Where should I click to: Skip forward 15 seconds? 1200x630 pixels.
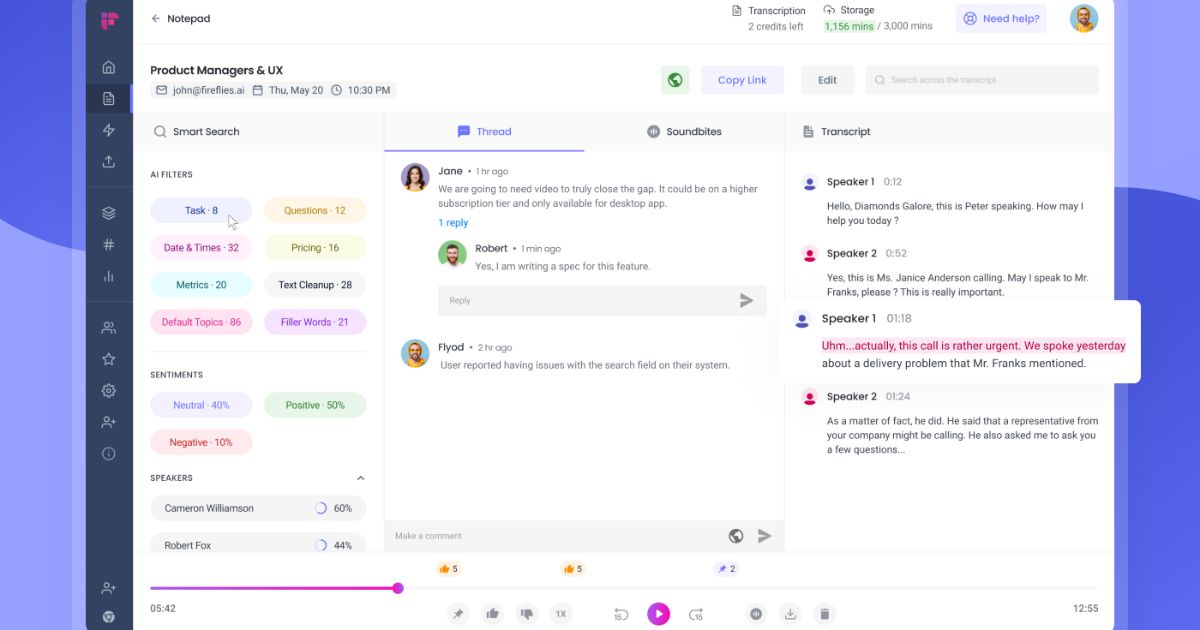[x=696, y=614]
